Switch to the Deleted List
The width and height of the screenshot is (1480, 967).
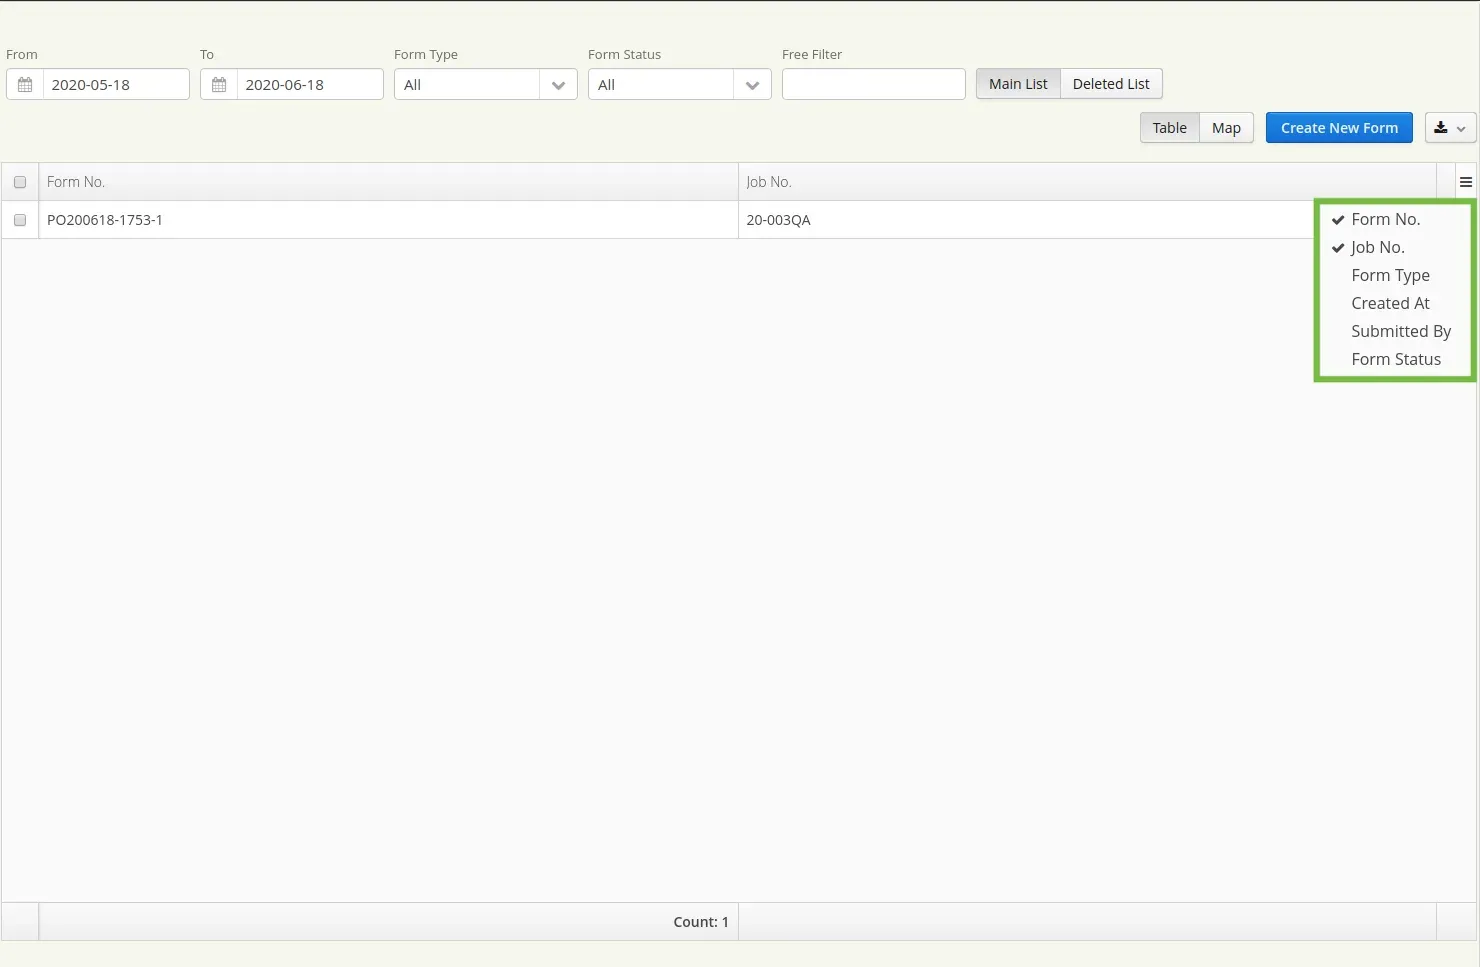1110,83
